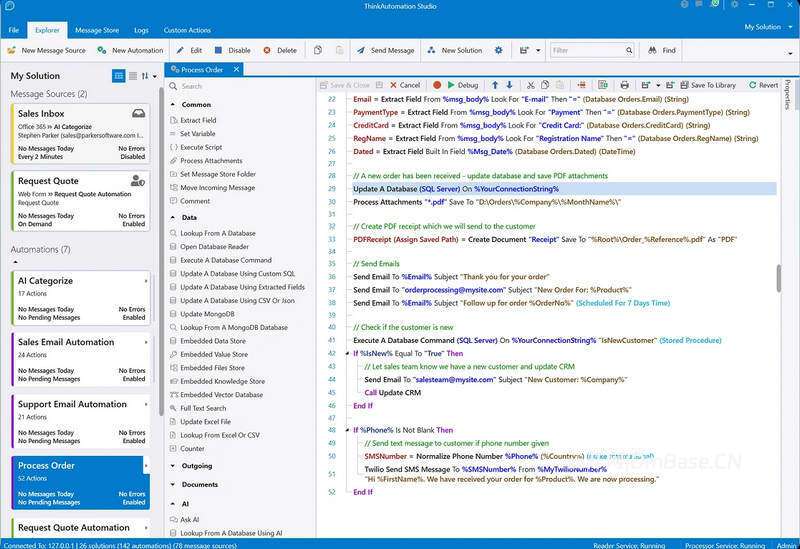Switch My Solution to tile view
Viewport: 800px width, 549px height.
[x=118, y=76]
